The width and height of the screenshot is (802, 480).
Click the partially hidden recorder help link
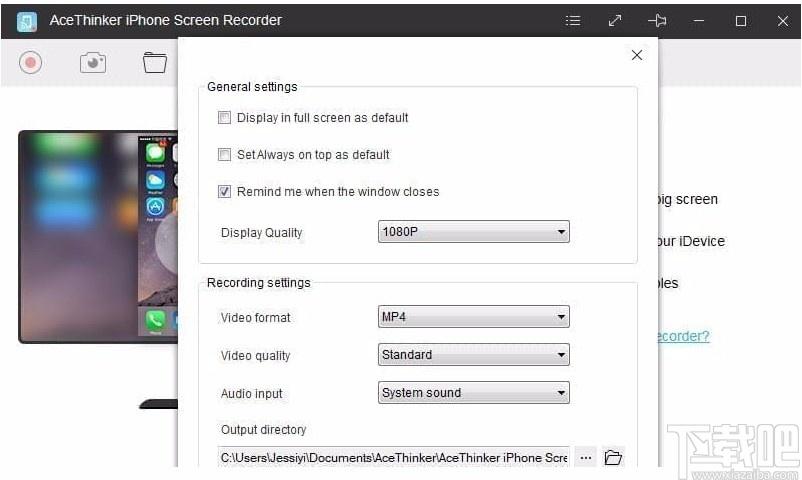pyautogui.click(x=684, y=336)
